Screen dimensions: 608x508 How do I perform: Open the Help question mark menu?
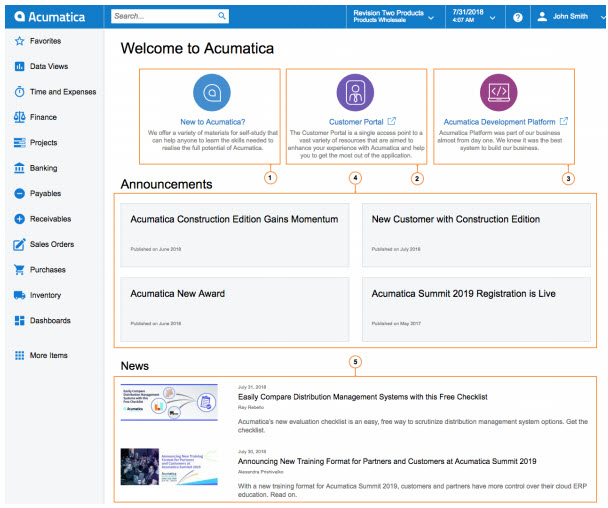click(517, 17)
